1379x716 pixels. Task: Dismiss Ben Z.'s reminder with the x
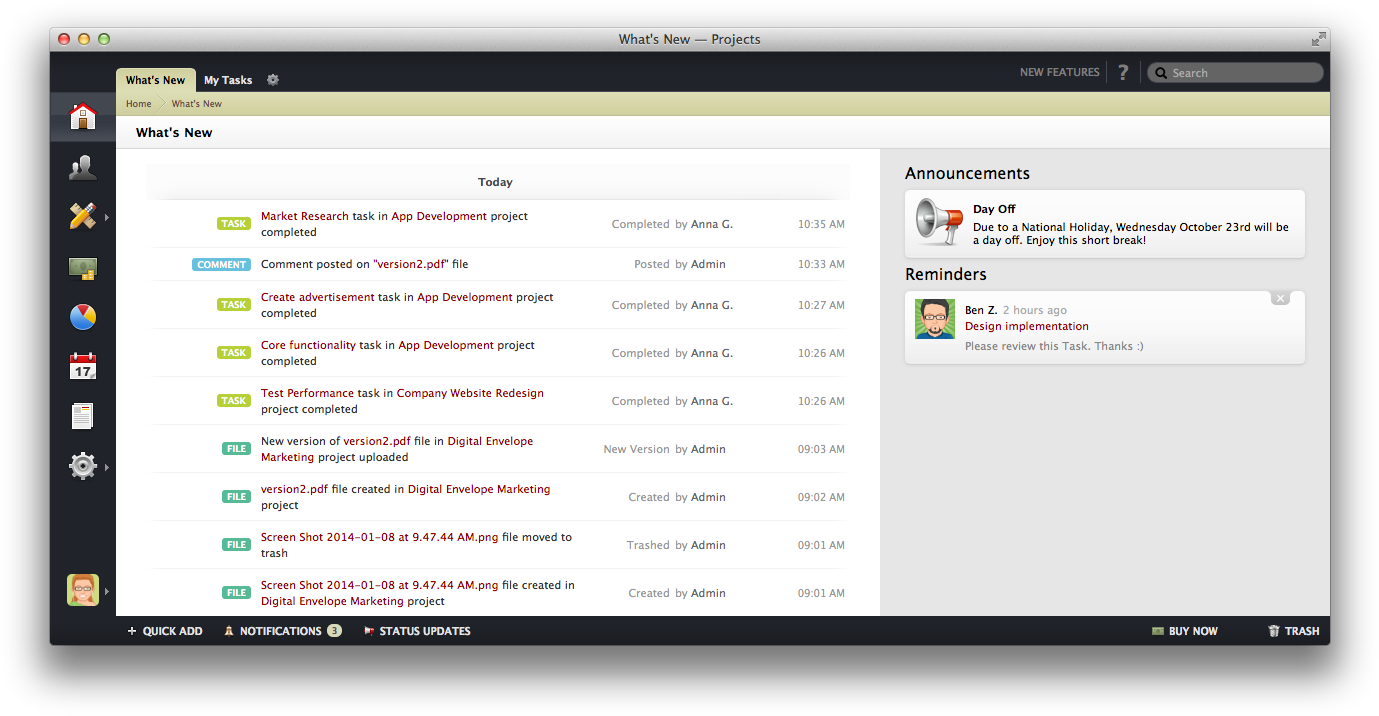pos(1280,297)
